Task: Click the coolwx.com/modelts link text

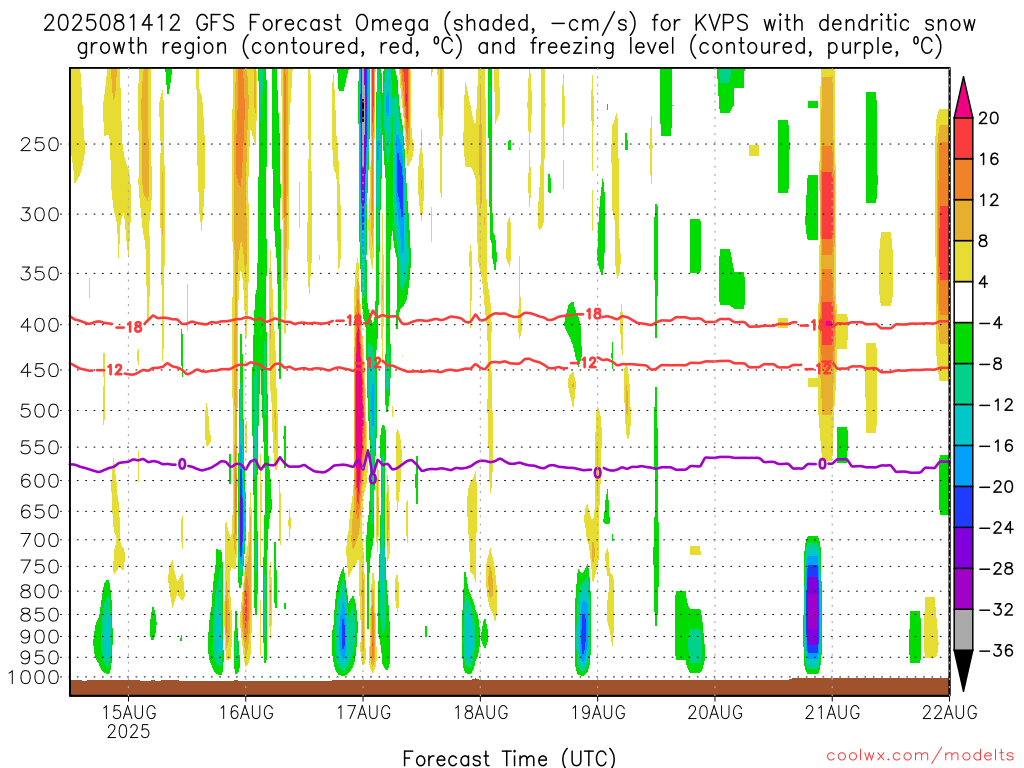Action: click(920, 756)
